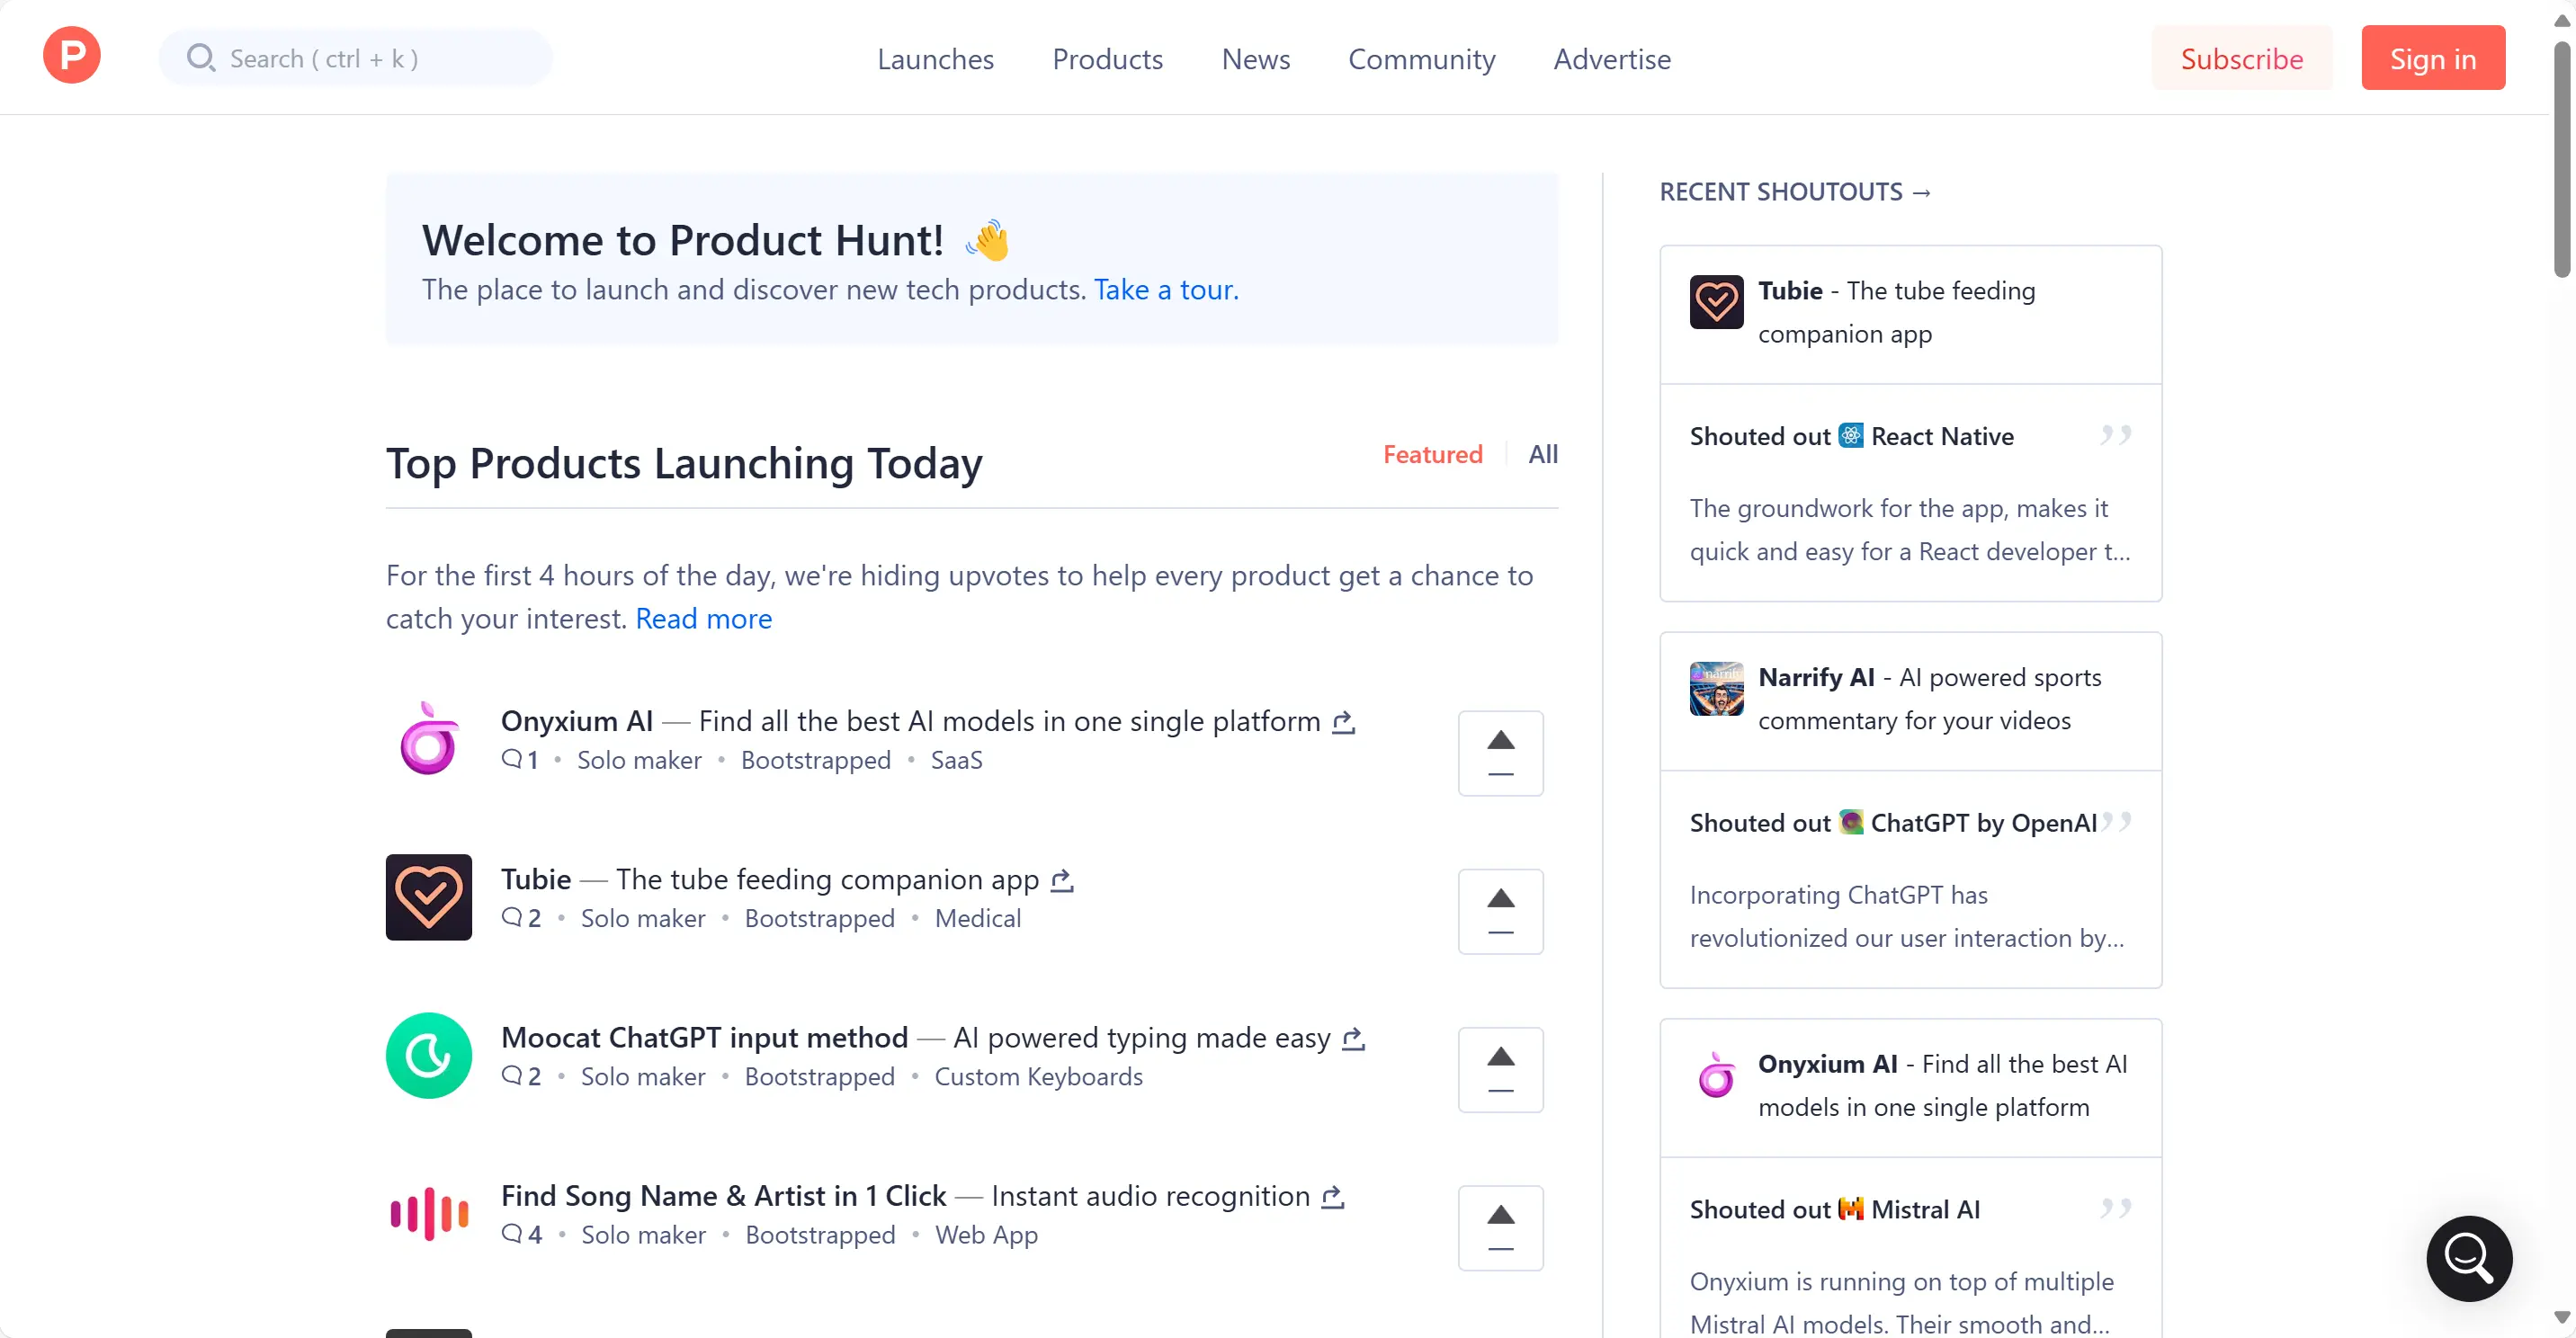Open ChatGPT by OpenAI shoutout link
This screenshot has width=2576, height=1338.
(x=1983, y=823)
